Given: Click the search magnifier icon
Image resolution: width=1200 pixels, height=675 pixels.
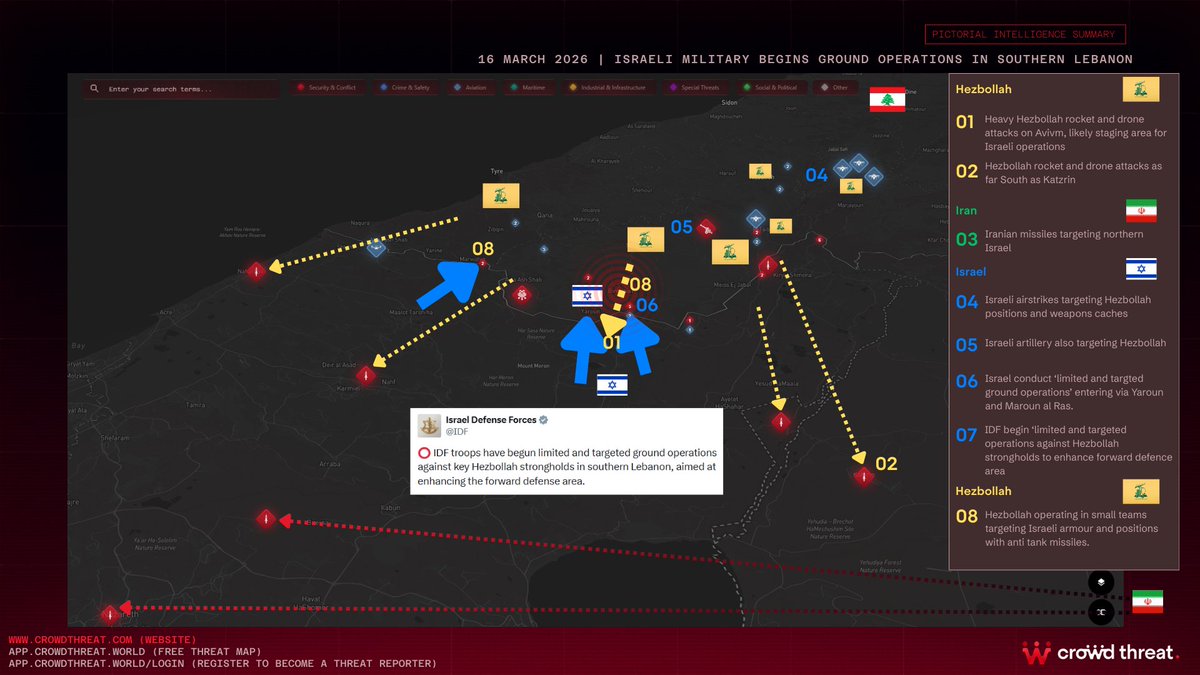Looking at the screenshot, I should pyautogui.click(x=94, y=89).
